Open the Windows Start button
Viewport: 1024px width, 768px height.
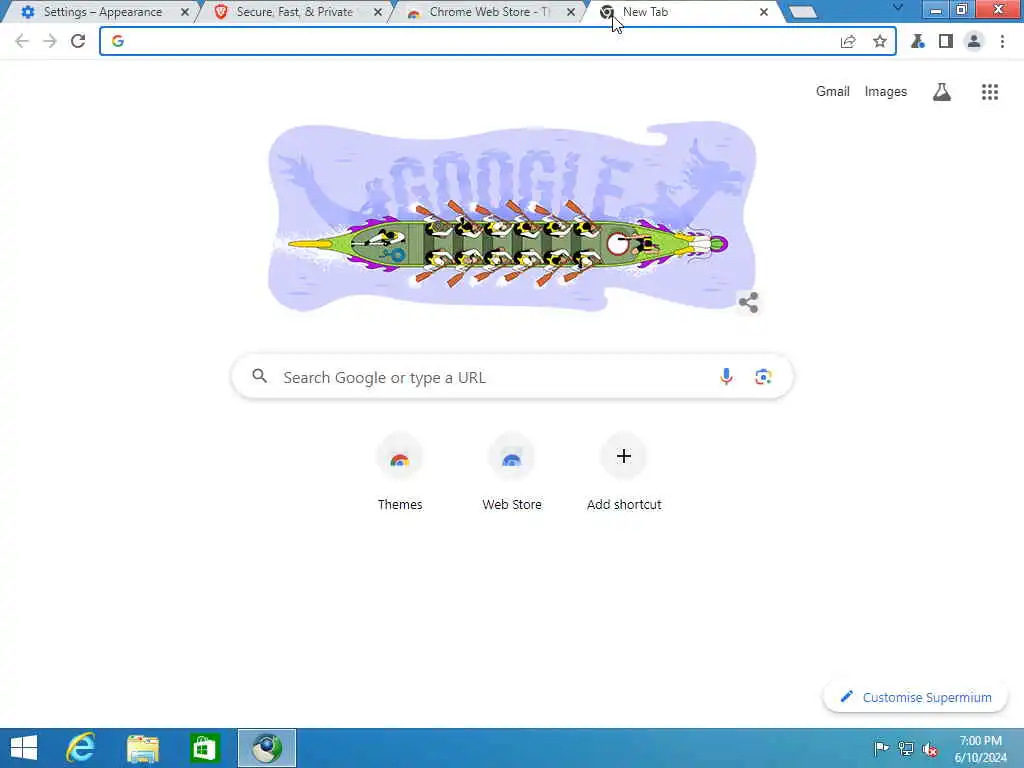(24, 748)
